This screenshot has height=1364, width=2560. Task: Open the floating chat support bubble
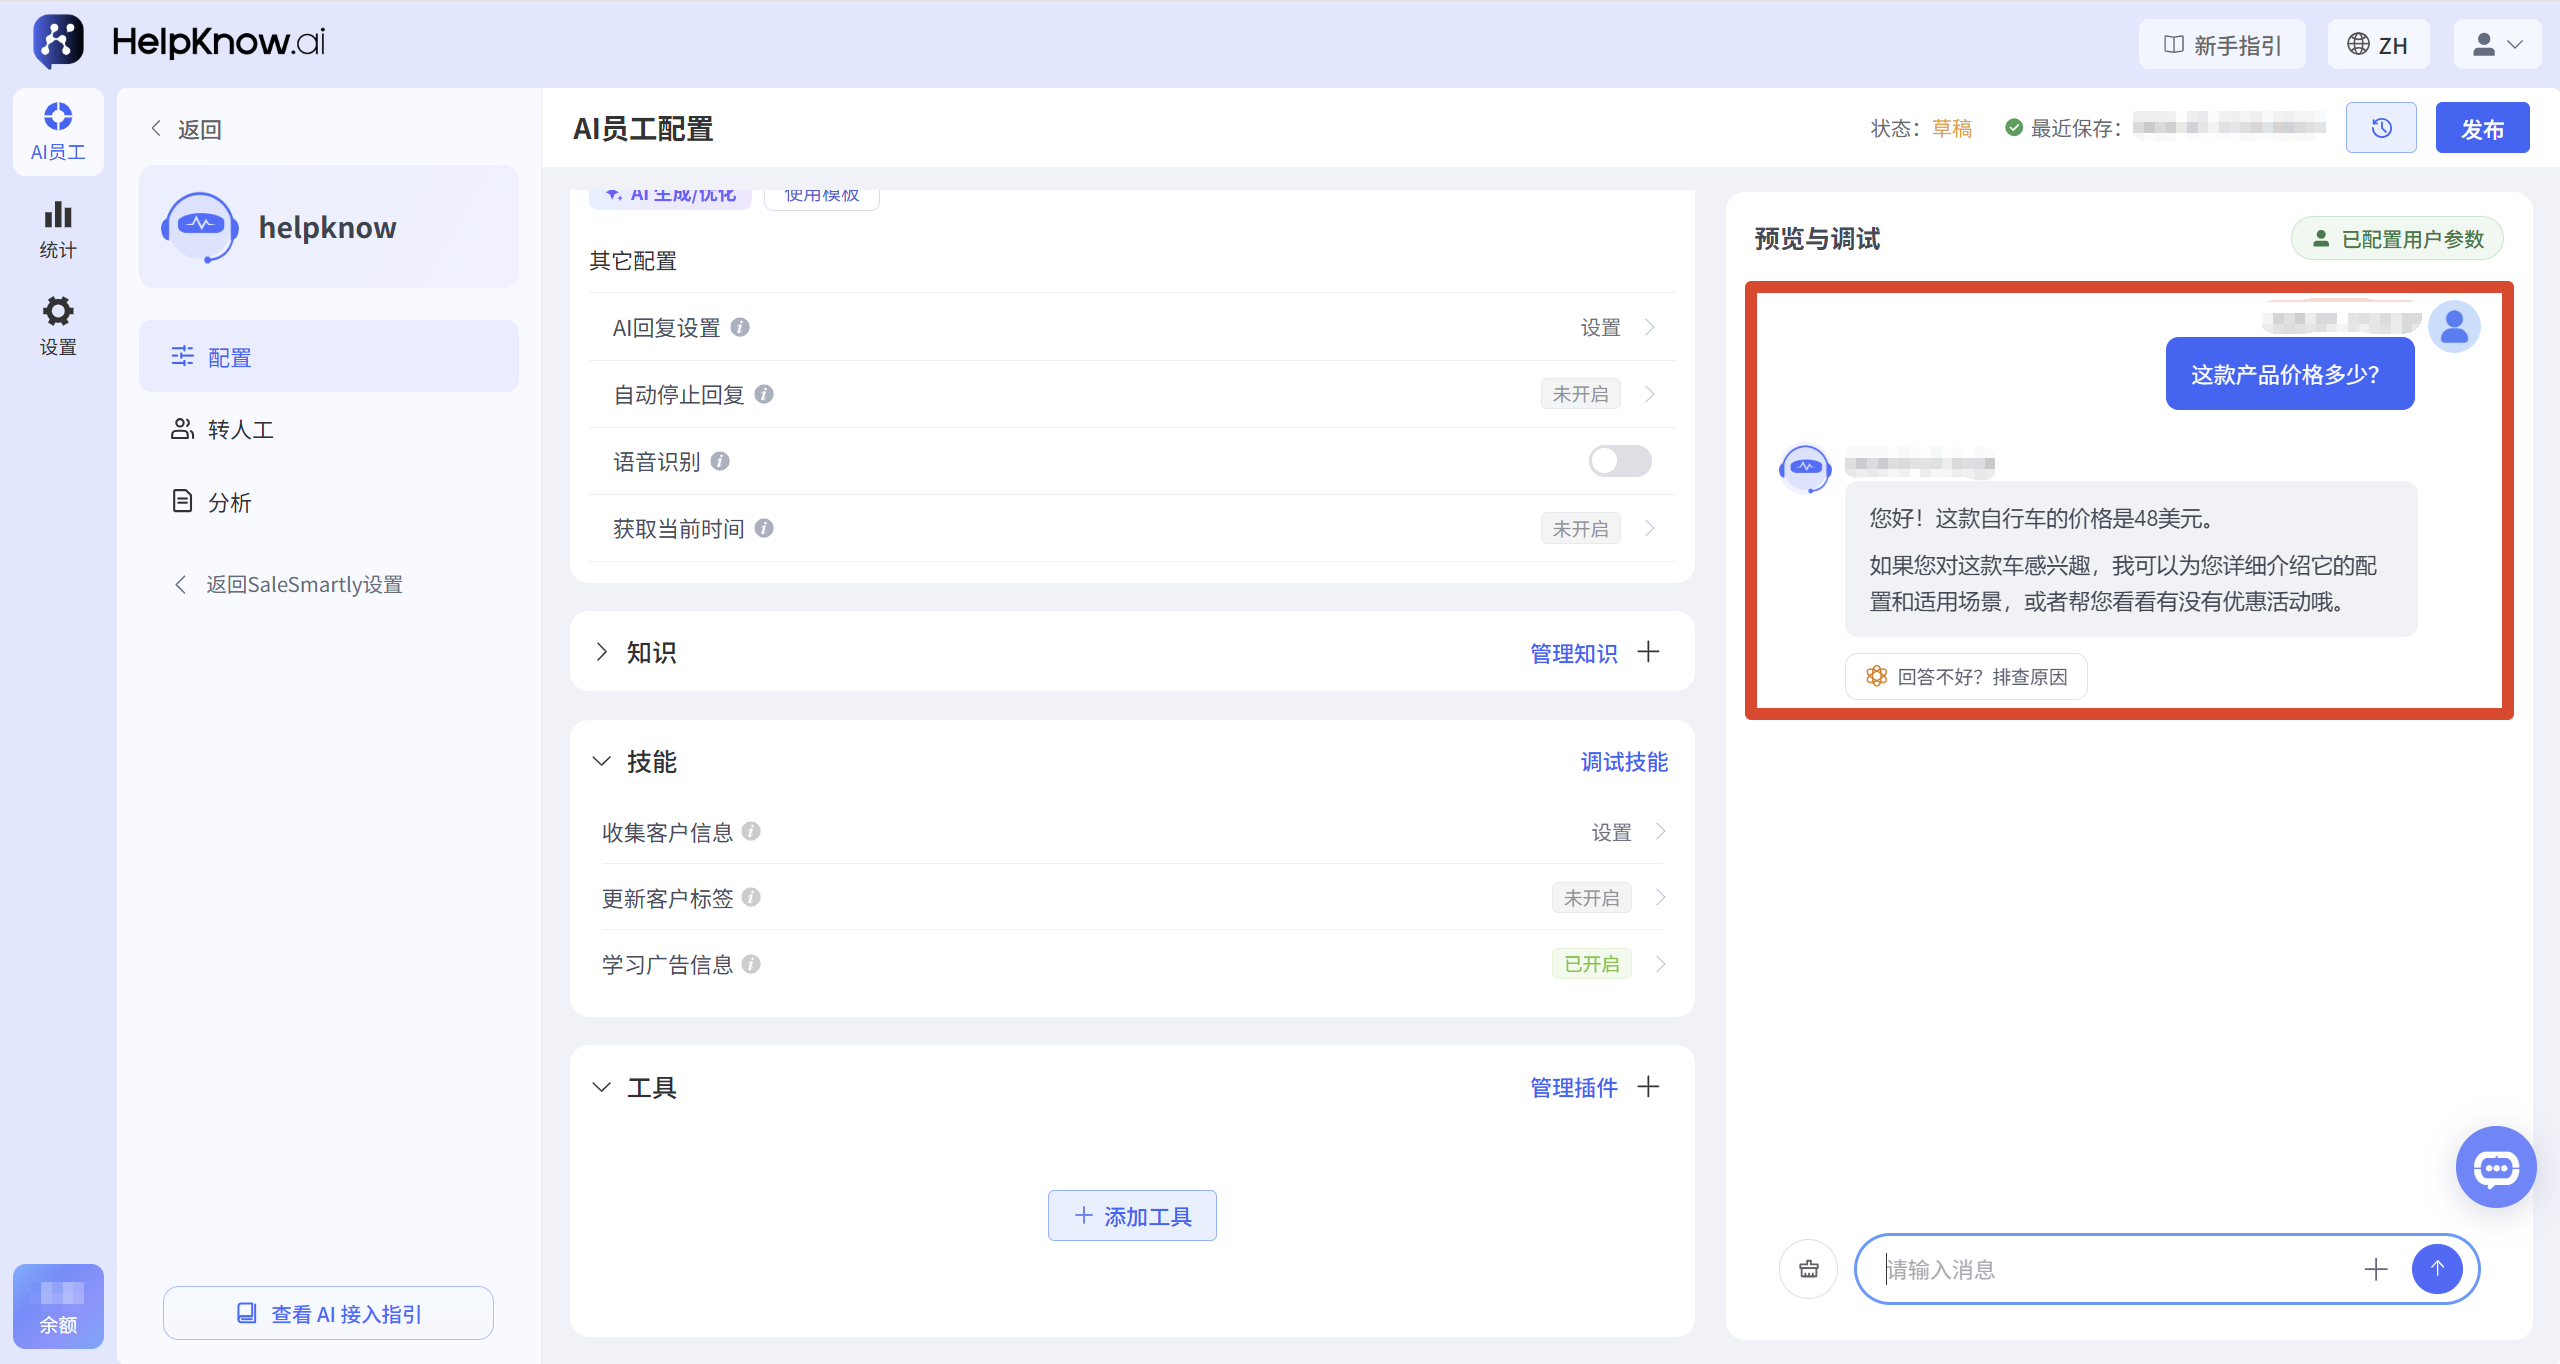coord(2496,1167)
